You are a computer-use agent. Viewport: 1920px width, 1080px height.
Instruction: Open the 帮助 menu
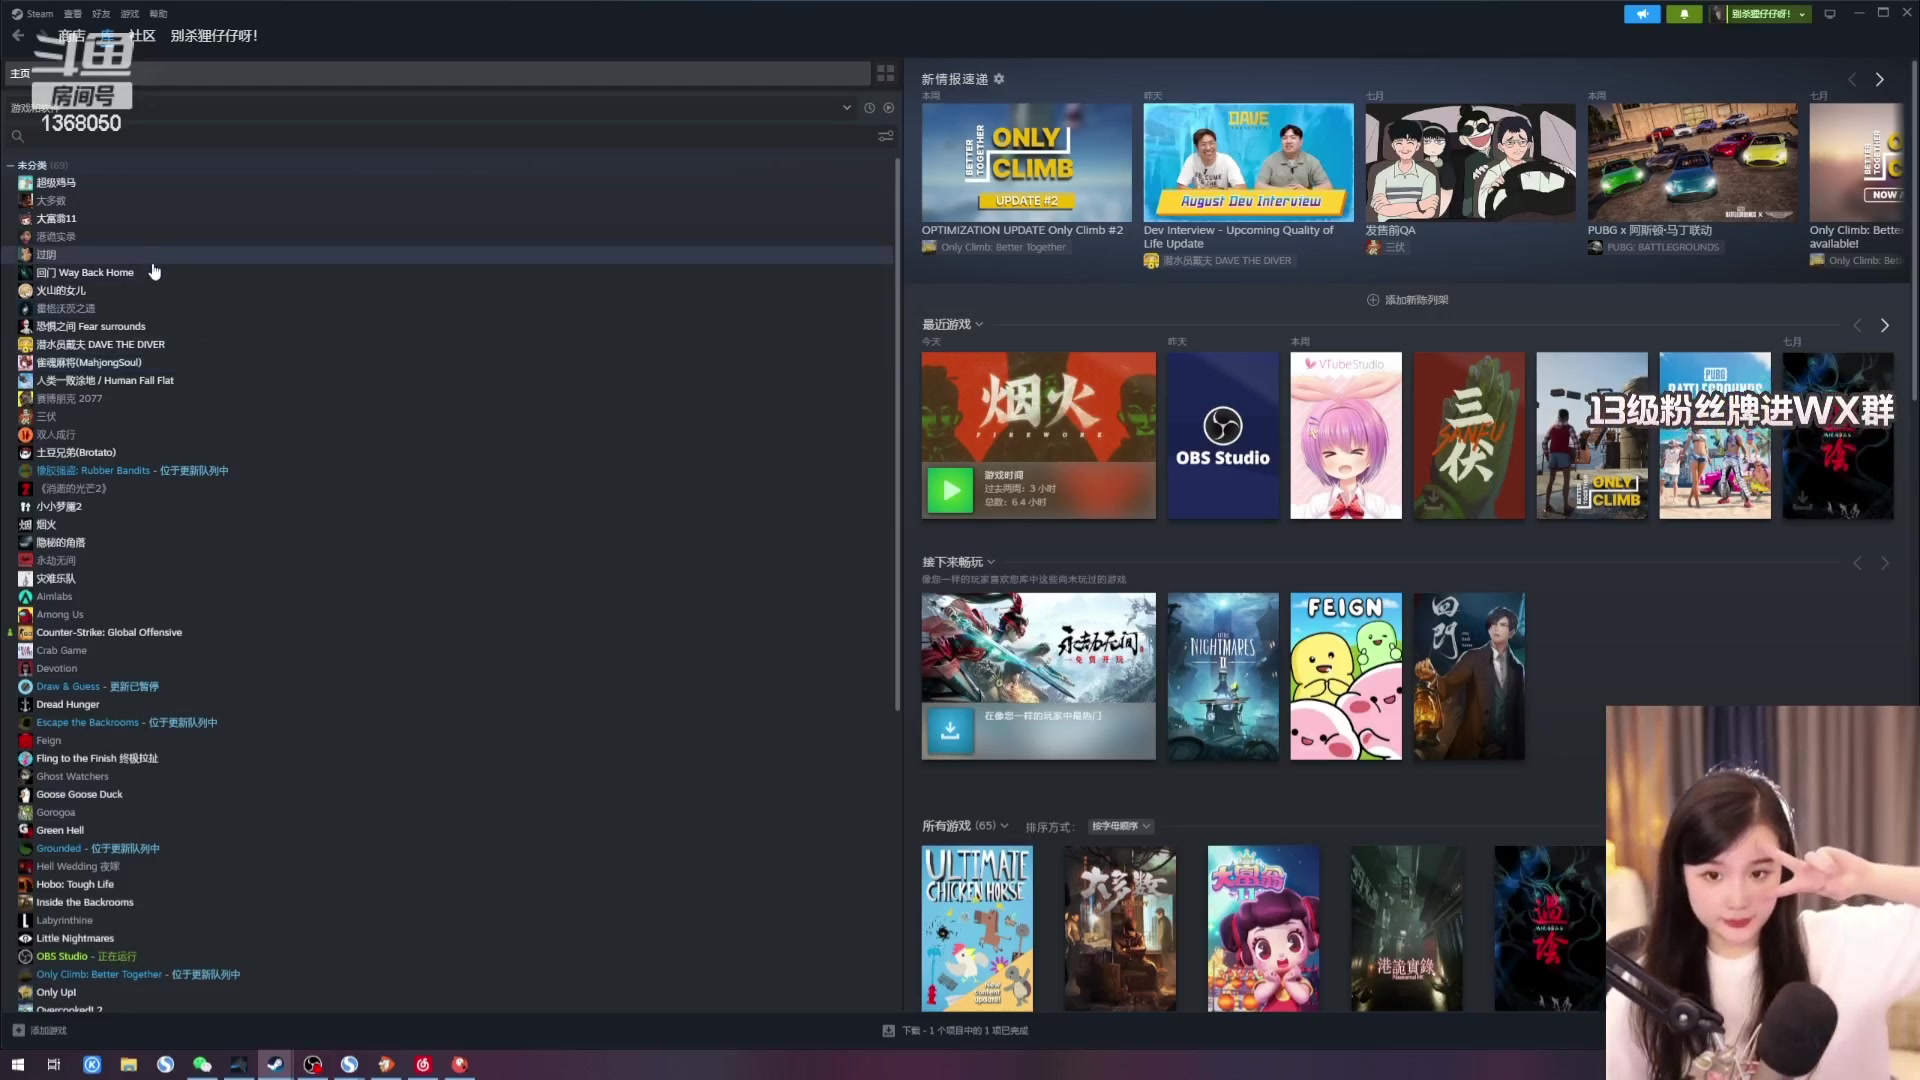(x=158, y=14)
